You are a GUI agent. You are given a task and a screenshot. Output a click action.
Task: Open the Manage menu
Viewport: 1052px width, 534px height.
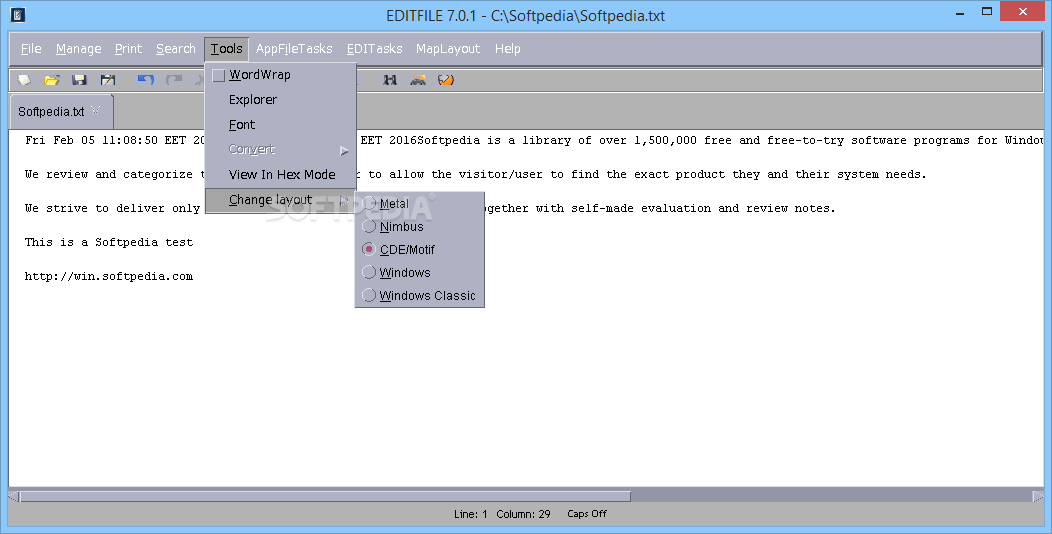point(78,48)
